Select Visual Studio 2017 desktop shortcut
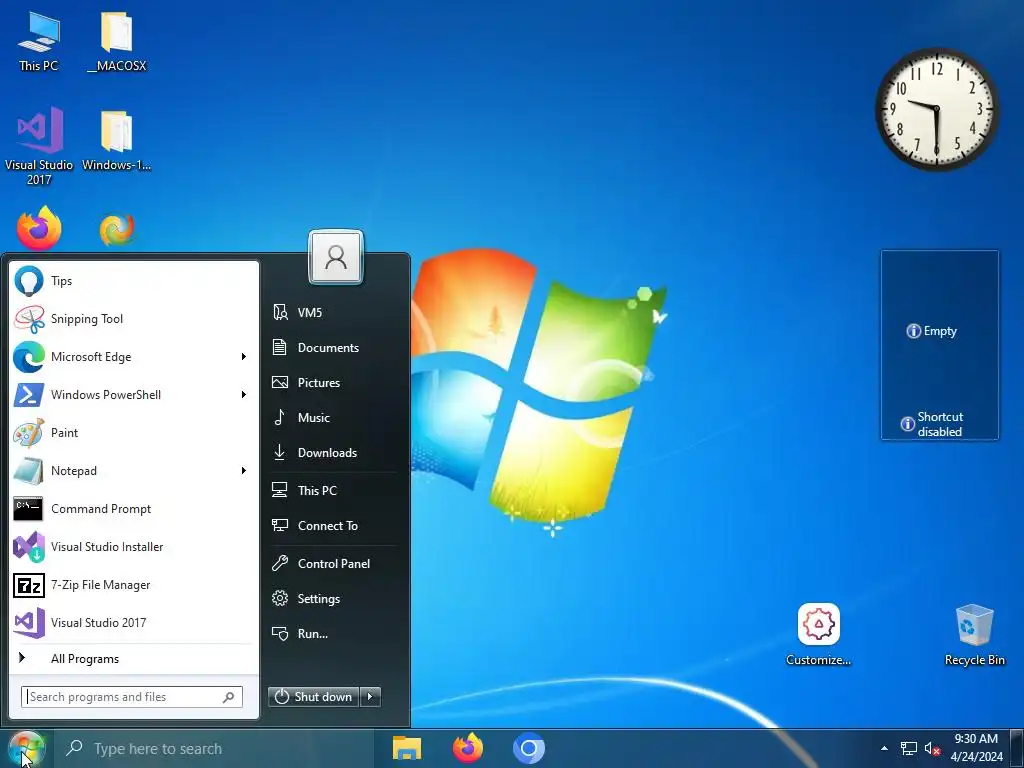The height and width of the screenshot is (768, 1024). [39, 146]
